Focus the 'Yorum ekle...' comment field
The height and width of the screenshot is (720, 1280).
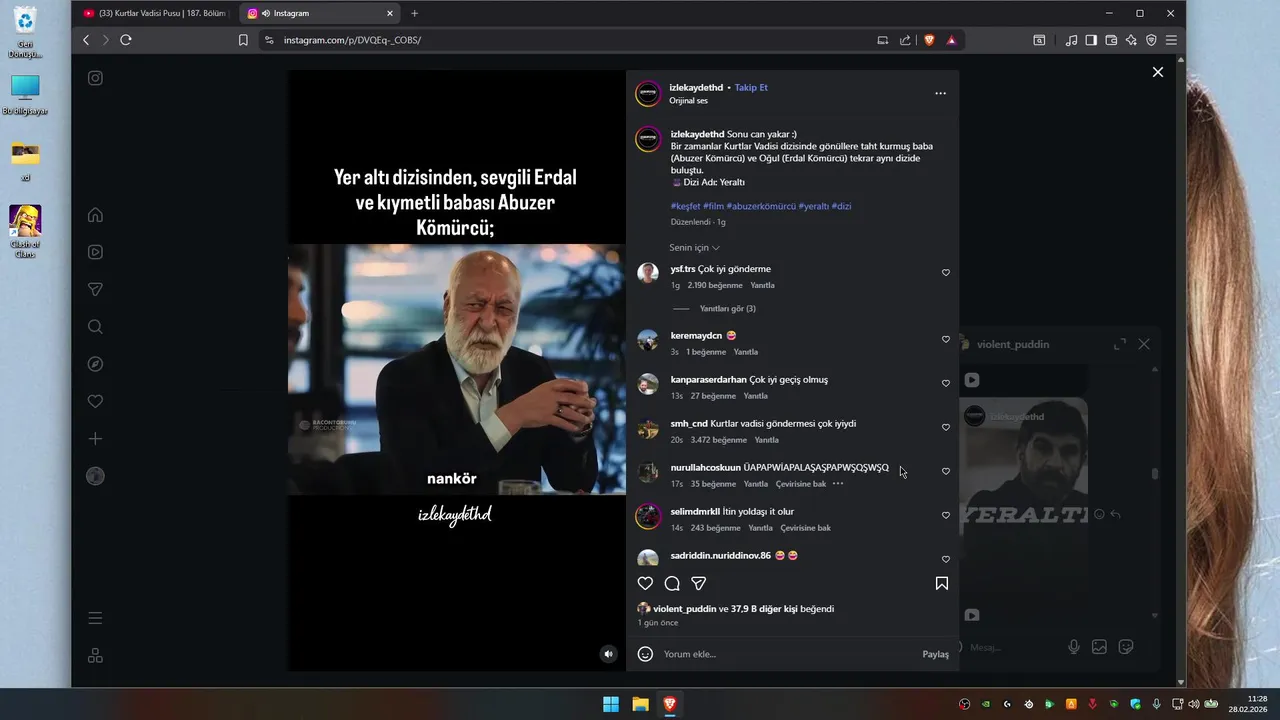(790, 654)
